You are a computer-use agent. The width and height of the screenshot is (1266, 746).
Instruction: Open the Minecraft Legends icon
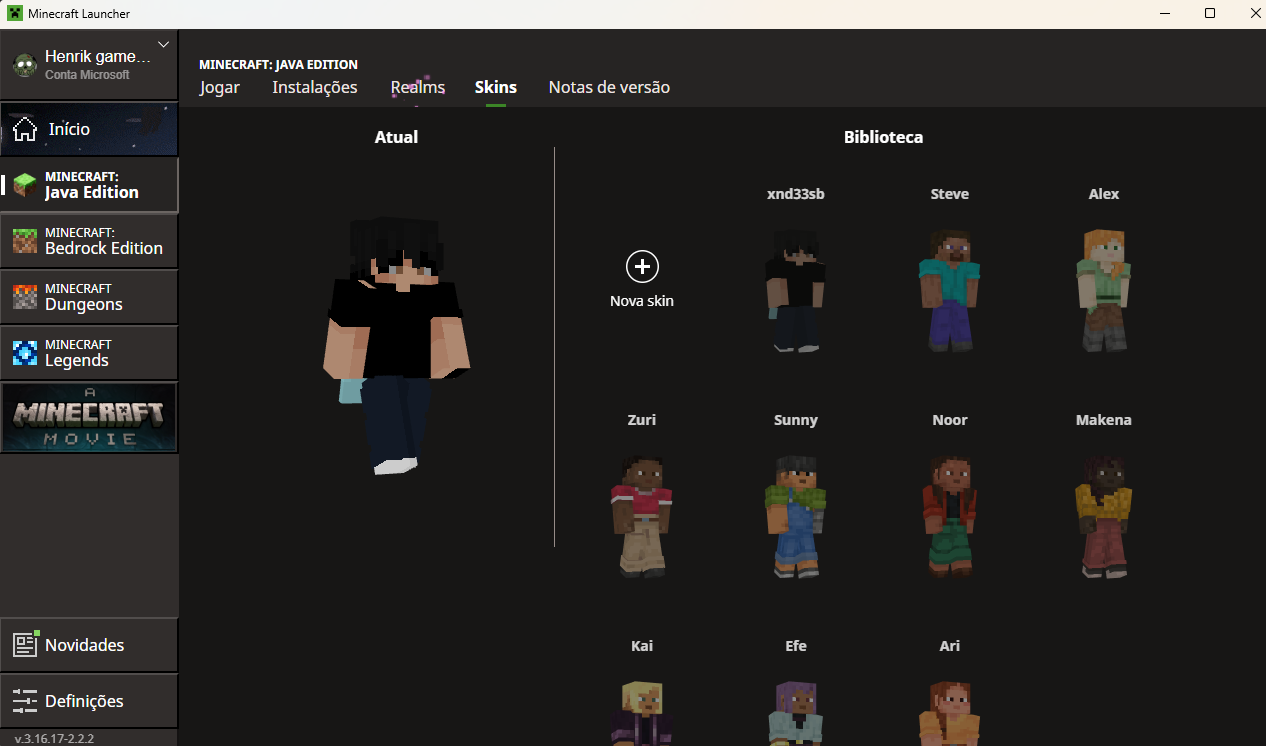click(25, 353)
